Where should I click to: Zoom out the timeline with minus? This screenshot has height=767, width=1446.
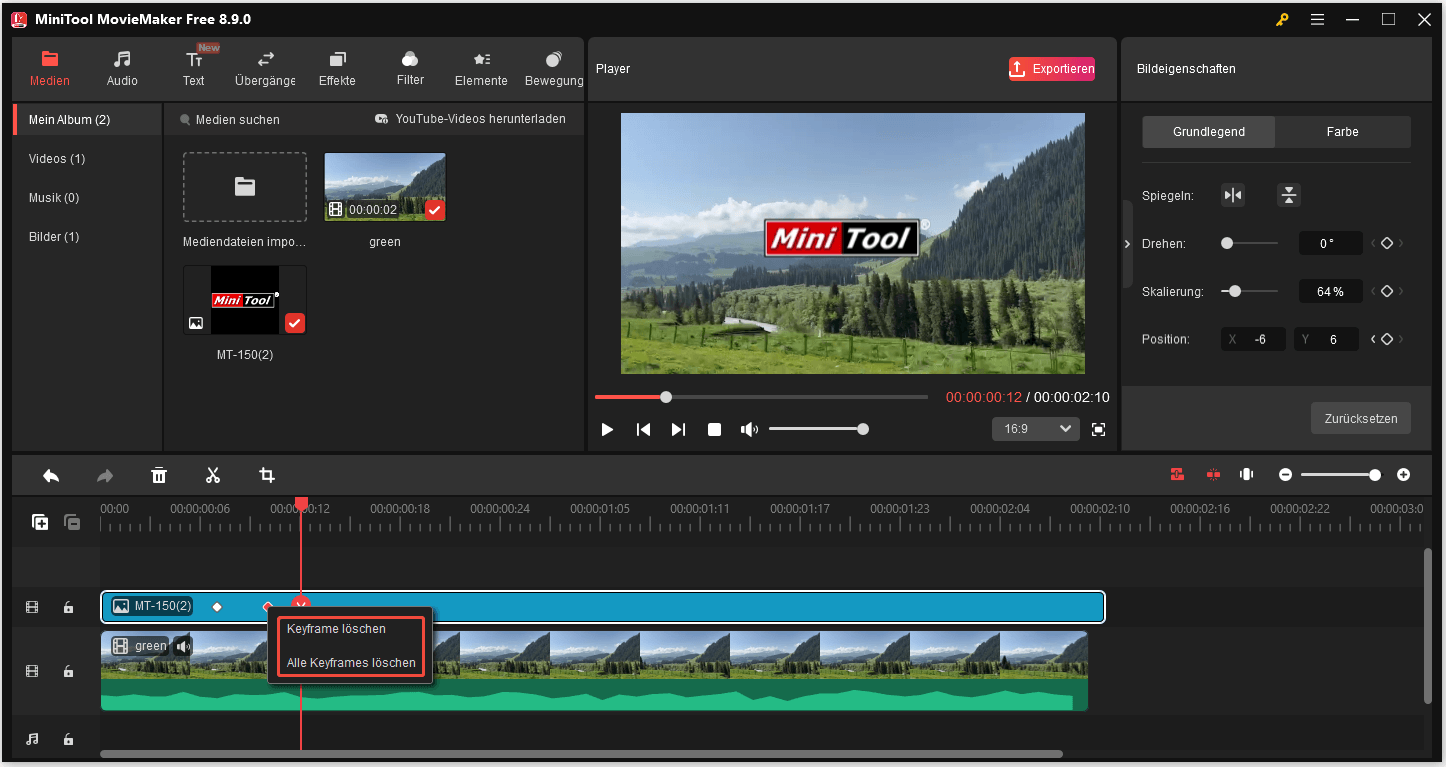click(1286, 475)
